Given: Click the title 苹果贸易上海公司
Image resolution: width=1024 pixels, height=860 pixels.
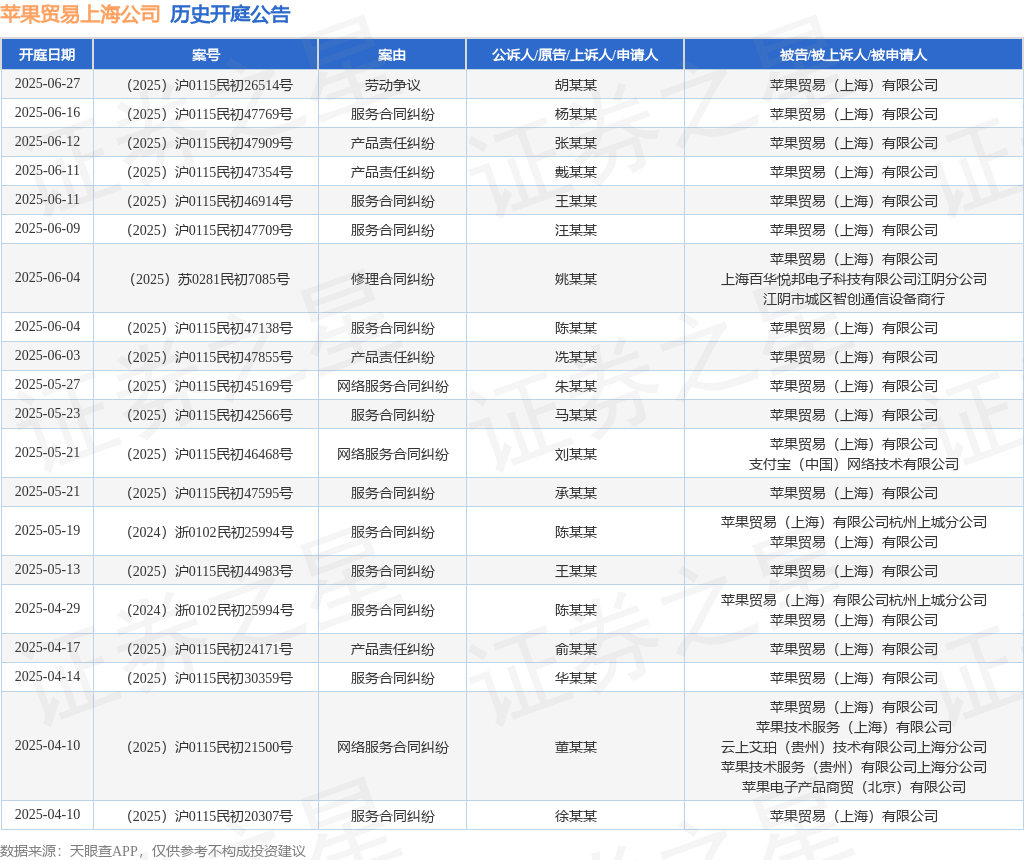Looking at the screenshot, I should (x=80, y=14).
